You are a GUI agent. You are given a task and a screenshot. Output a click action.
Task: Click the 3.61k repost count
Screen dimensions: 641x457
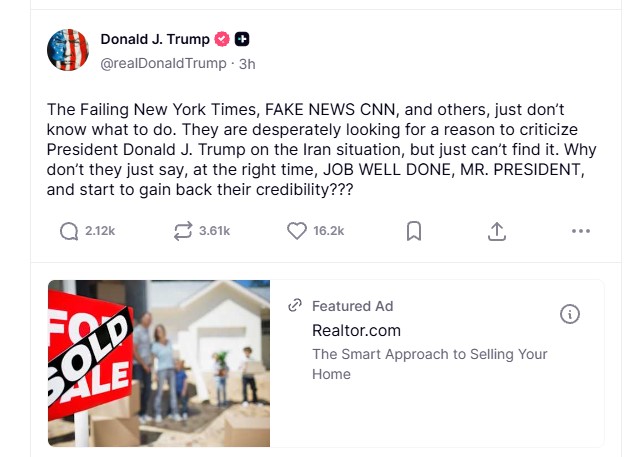214,231
